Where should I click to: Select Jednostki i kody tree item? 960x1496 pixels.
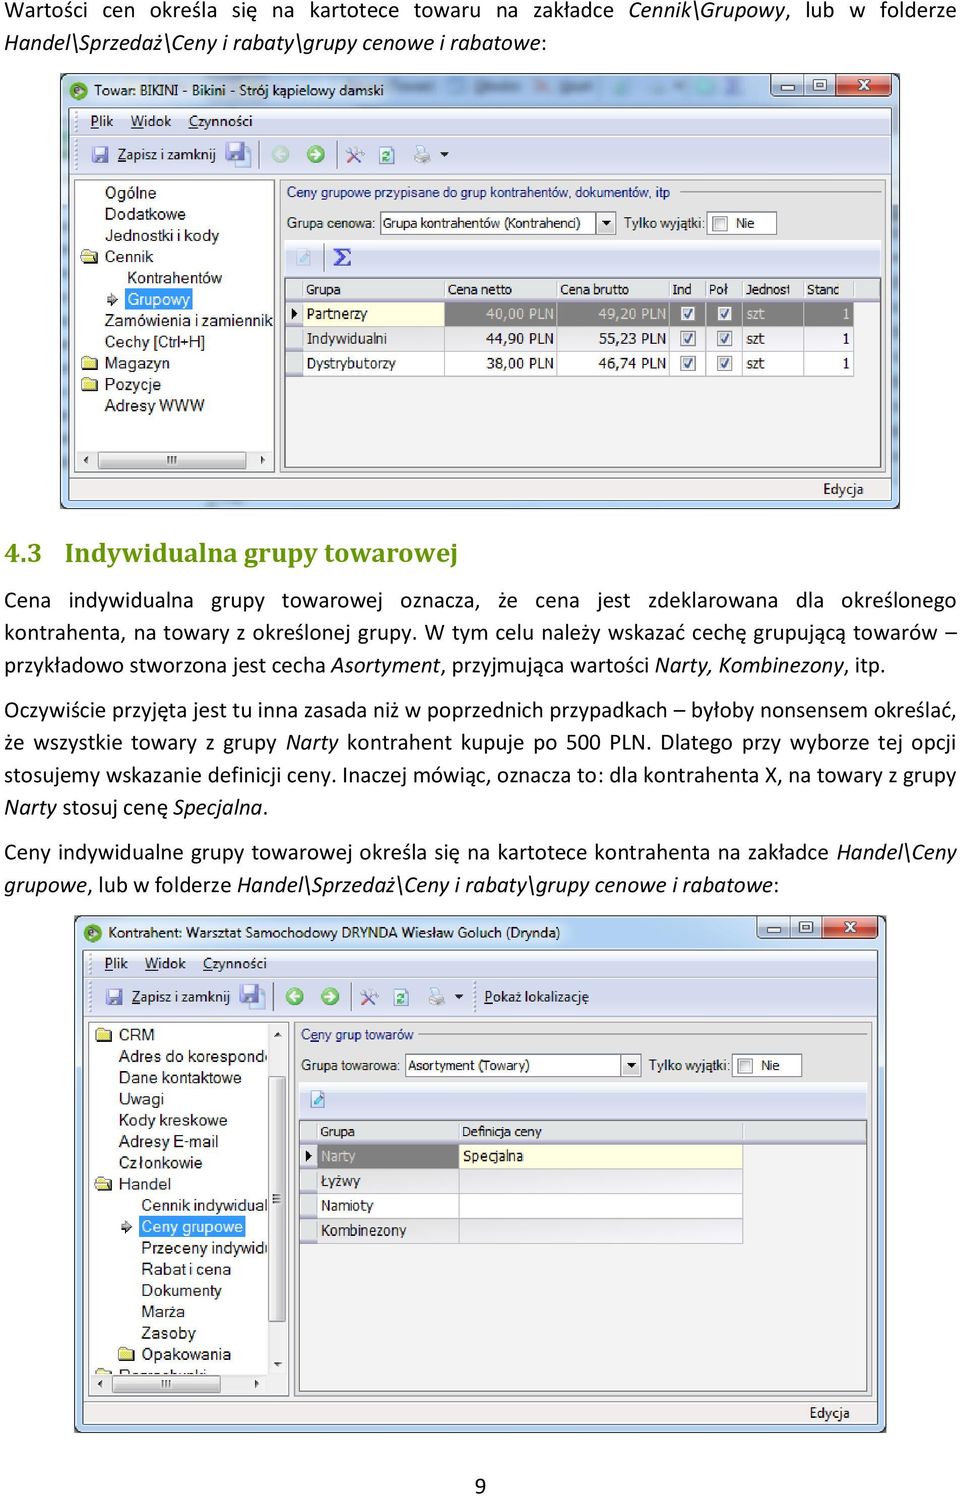point(161,236)
